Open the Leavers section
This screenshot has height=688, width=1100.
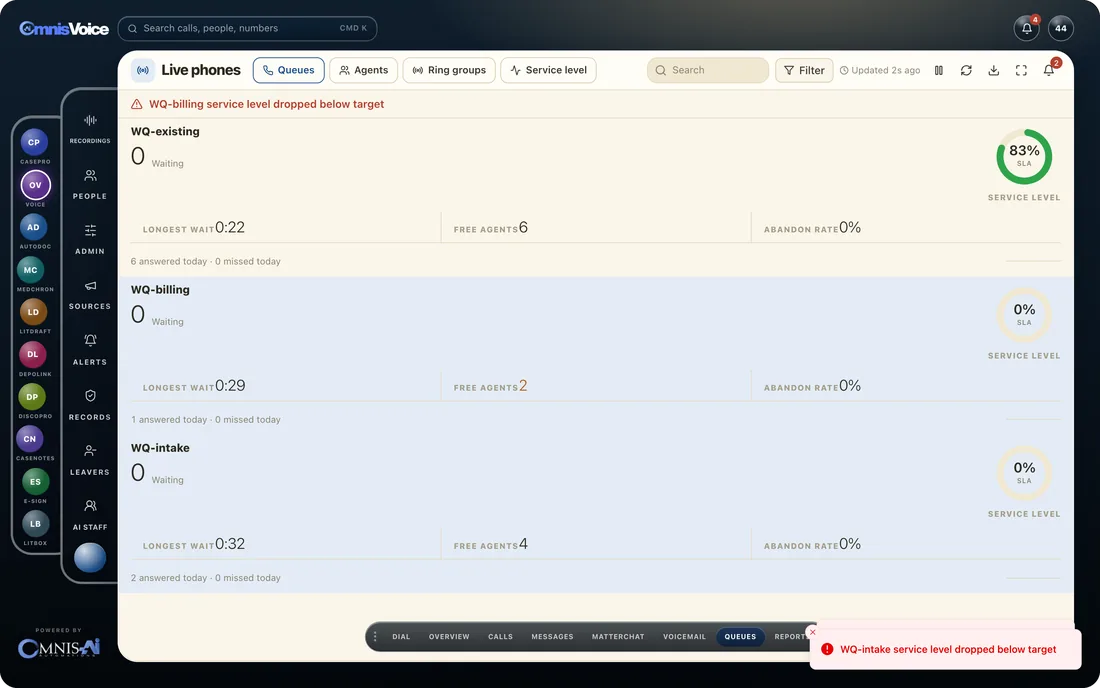[90, 460]
